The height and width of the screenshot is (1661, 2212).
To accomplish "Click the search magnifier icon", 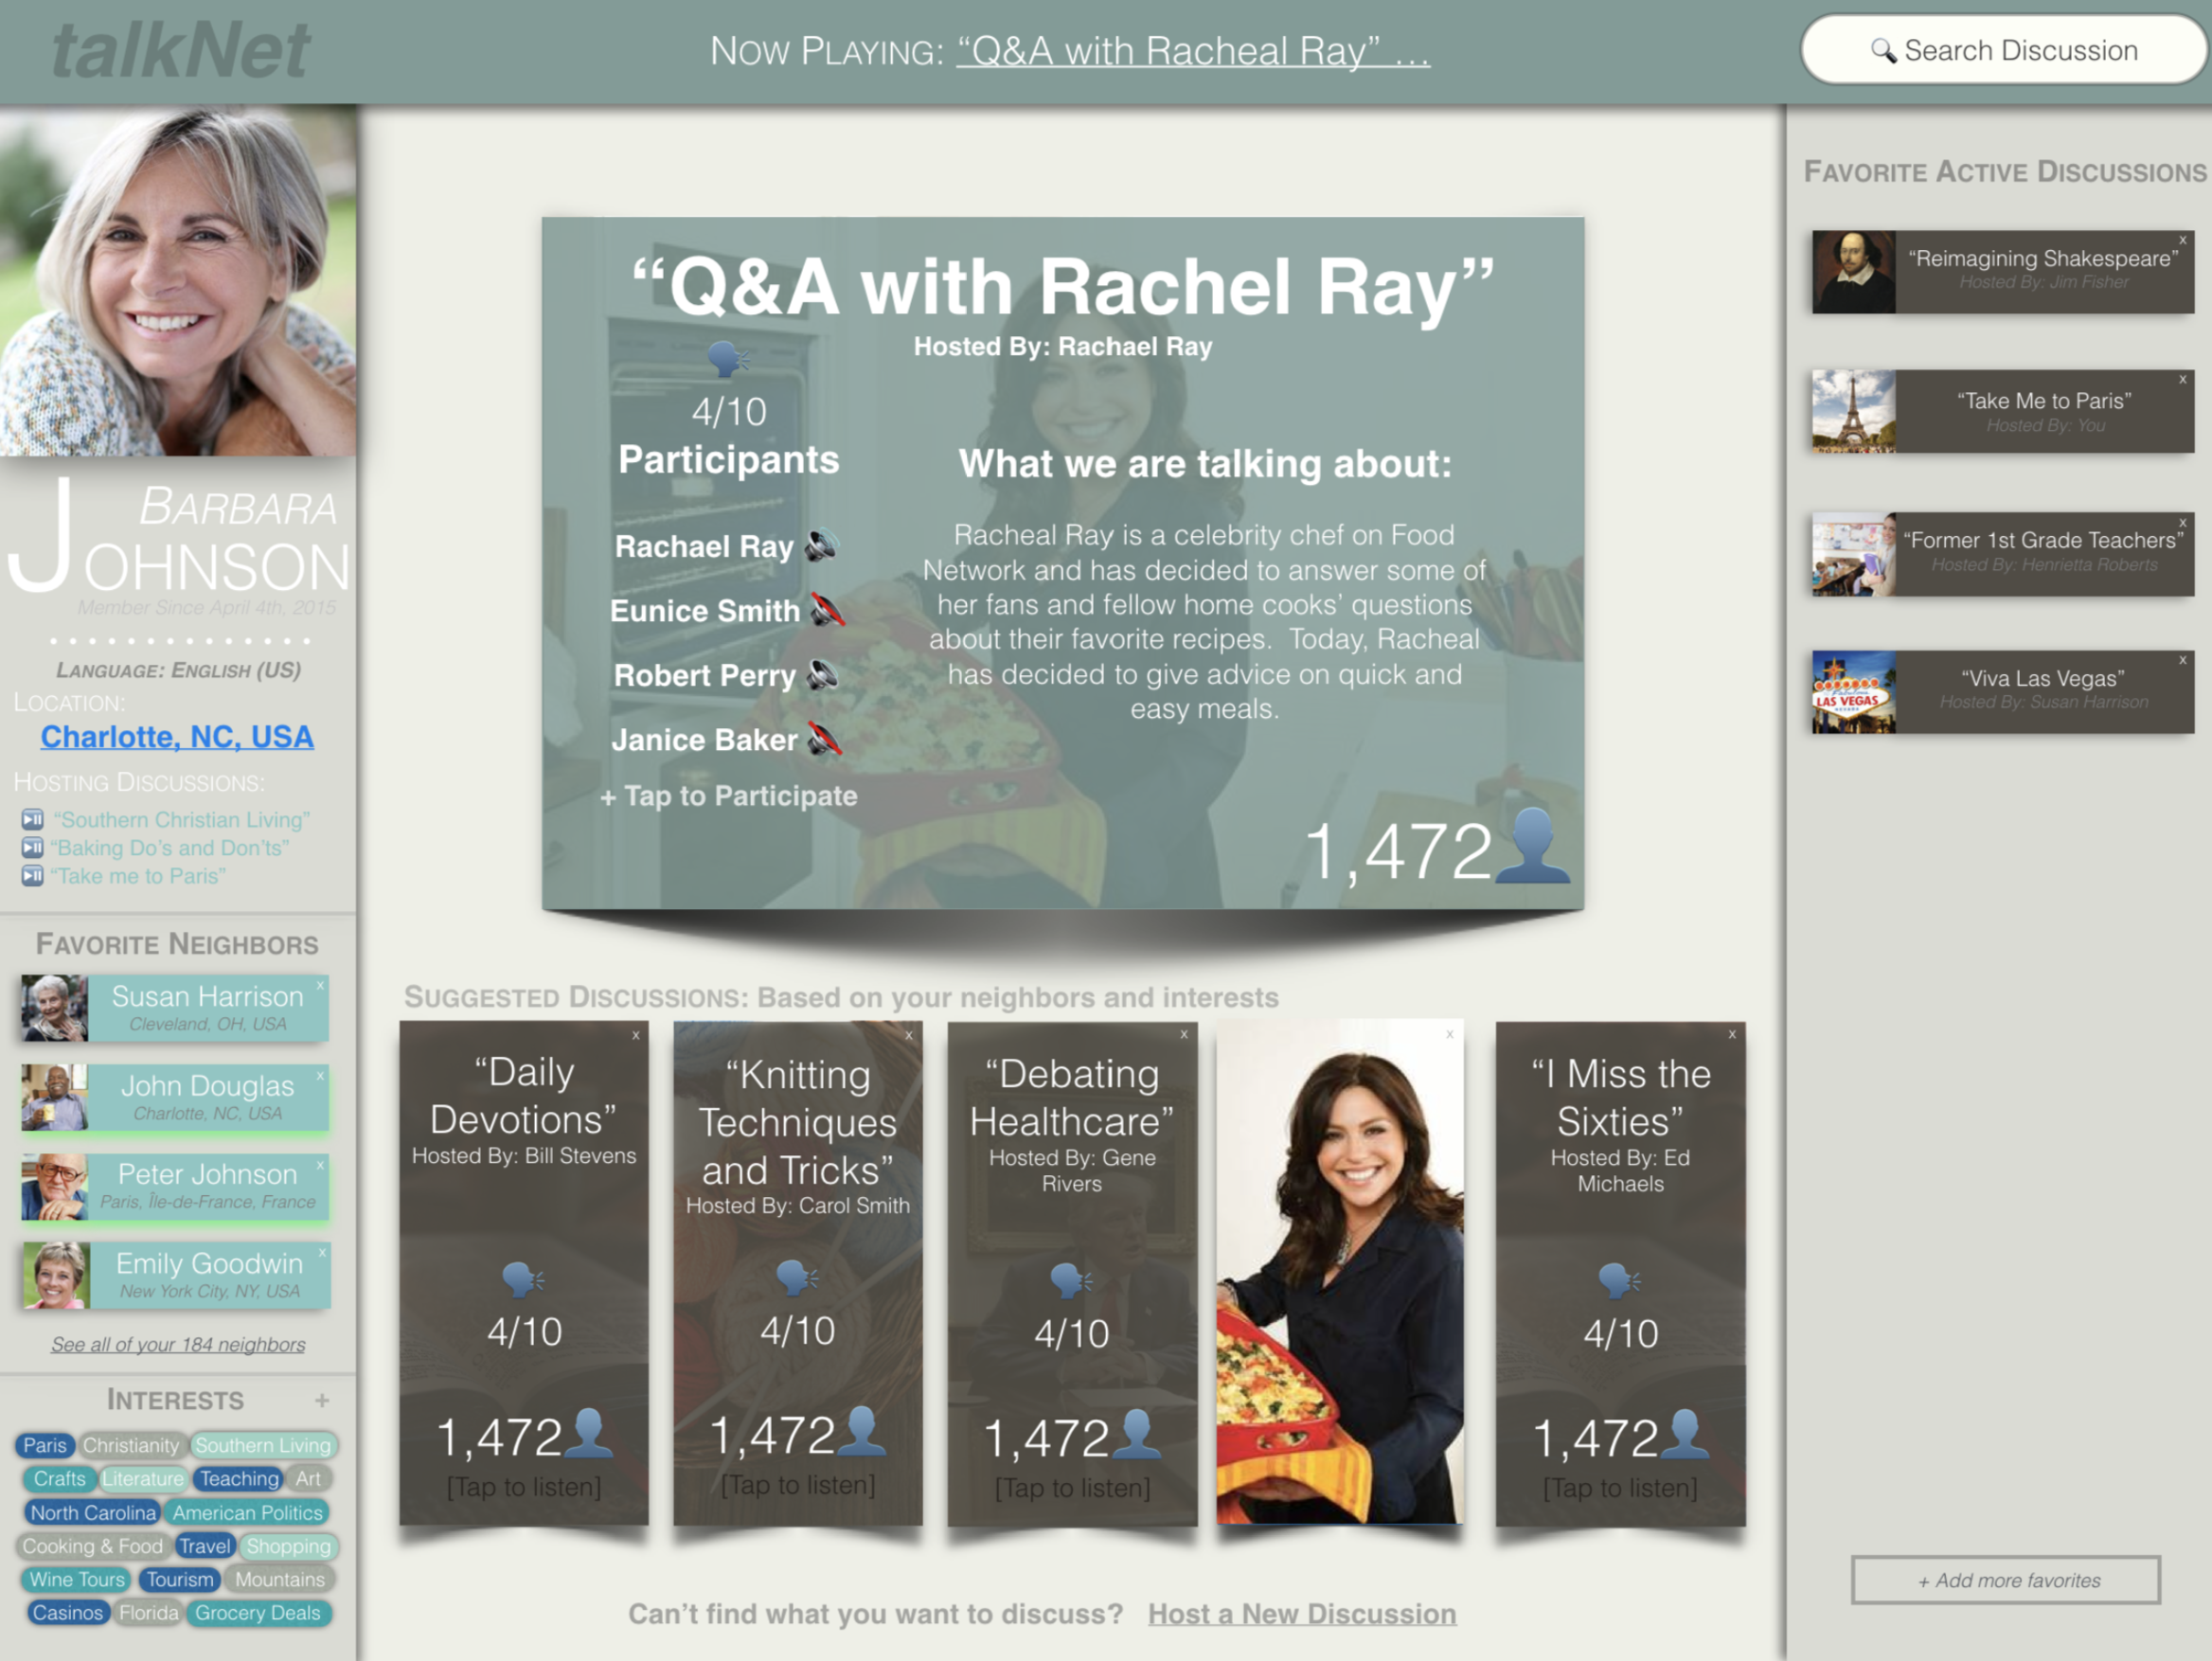I will click(1883, 51).
